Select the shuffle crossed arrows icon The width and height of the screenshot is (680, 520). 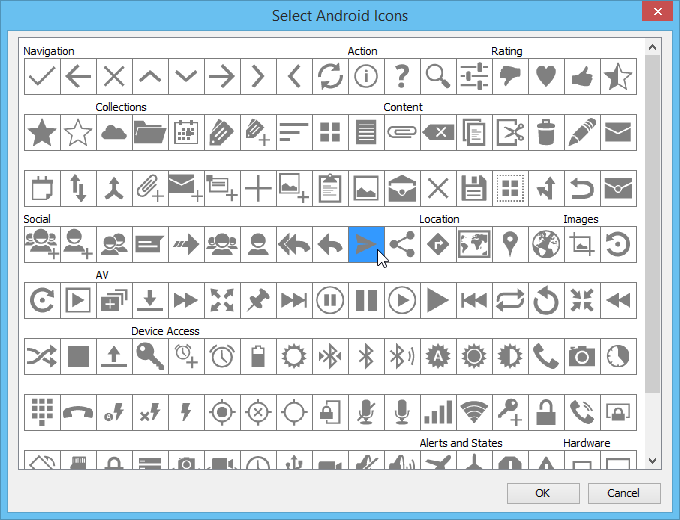point(42,356)
